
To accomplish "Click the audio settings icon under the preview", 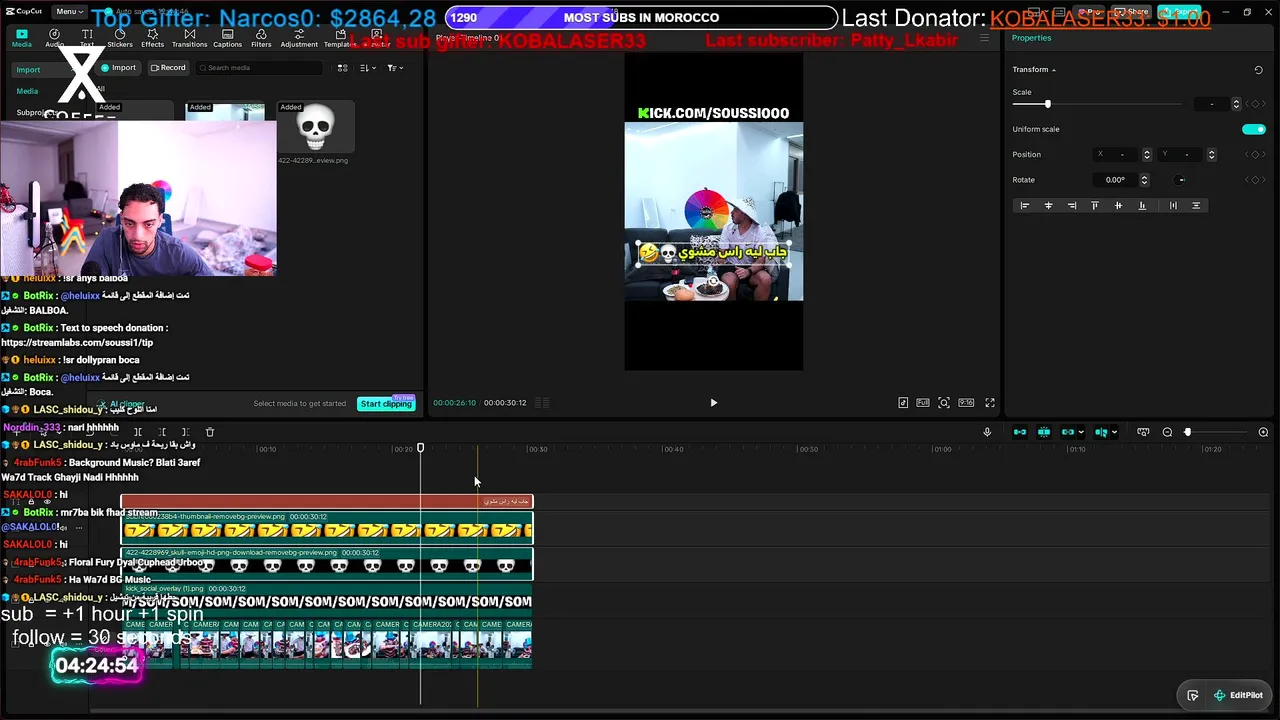I will coord(903,403).
